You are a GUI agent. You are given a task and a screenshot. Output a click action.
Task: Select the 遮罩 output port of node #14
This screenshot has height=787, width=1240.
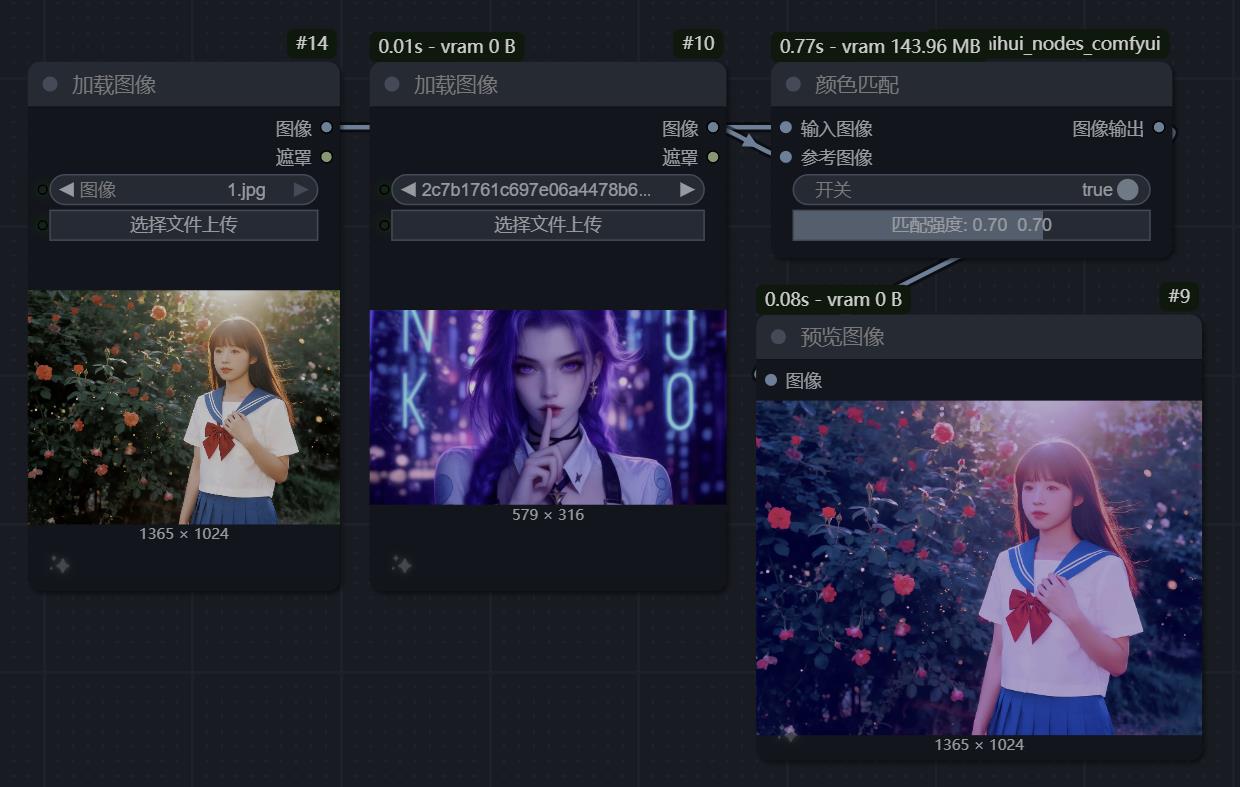point(327,157)
